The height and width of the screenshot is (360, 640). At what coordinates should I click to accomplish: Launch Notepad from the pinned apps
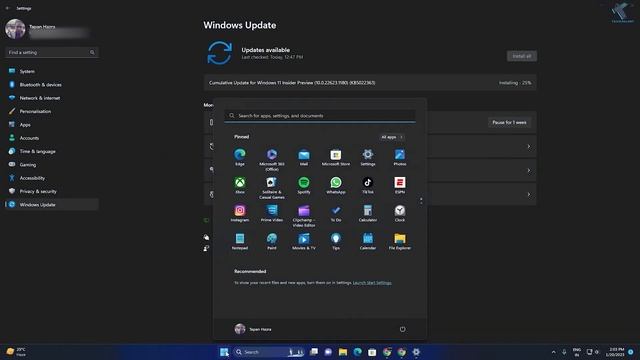(x=240, y=241)
